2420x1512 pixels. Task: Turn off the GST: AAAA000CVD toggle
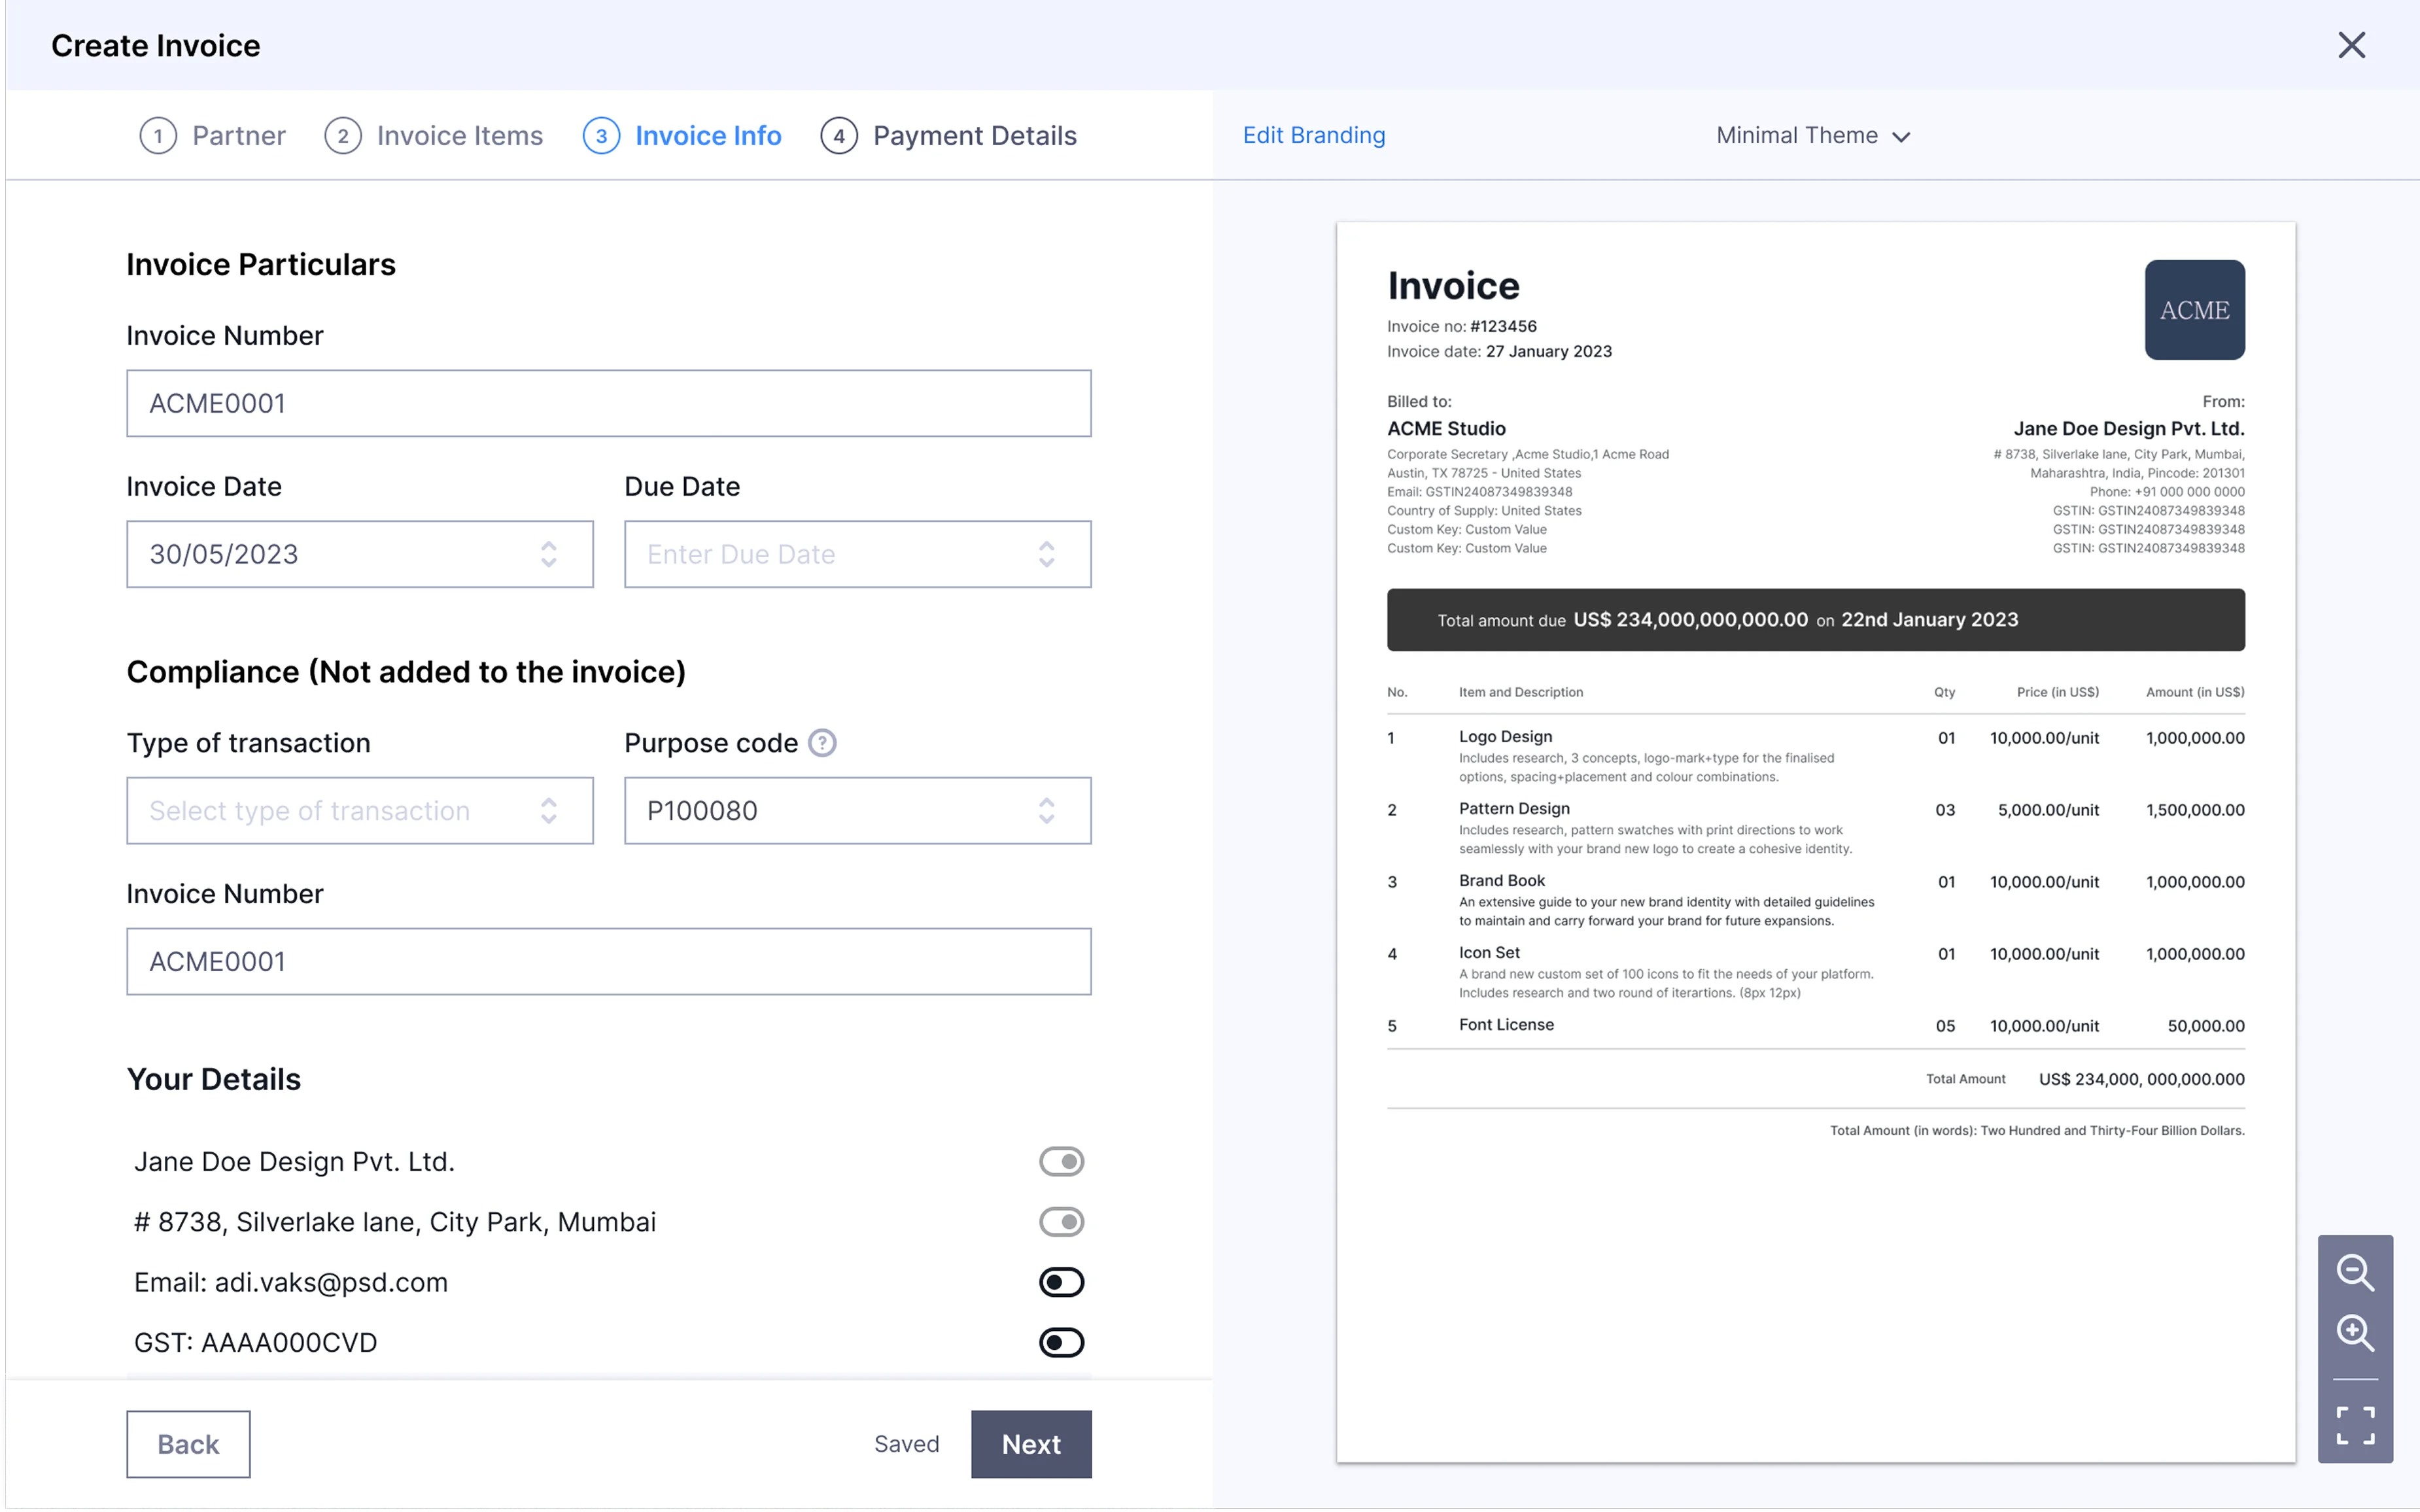pos(1062,1342)
